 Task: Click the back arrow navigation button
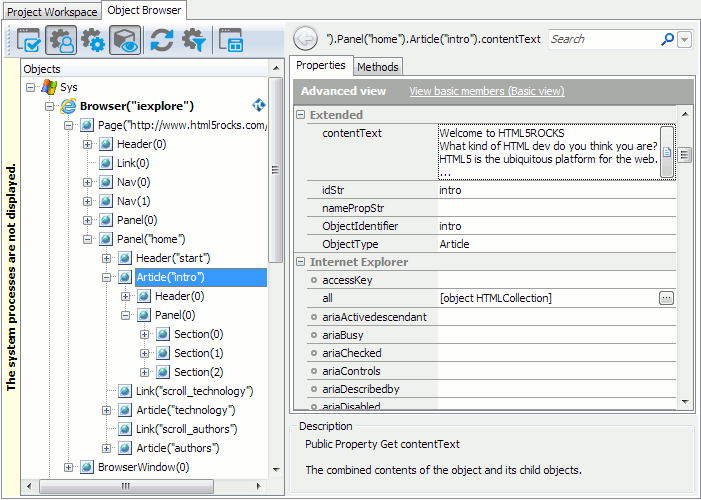306,39
